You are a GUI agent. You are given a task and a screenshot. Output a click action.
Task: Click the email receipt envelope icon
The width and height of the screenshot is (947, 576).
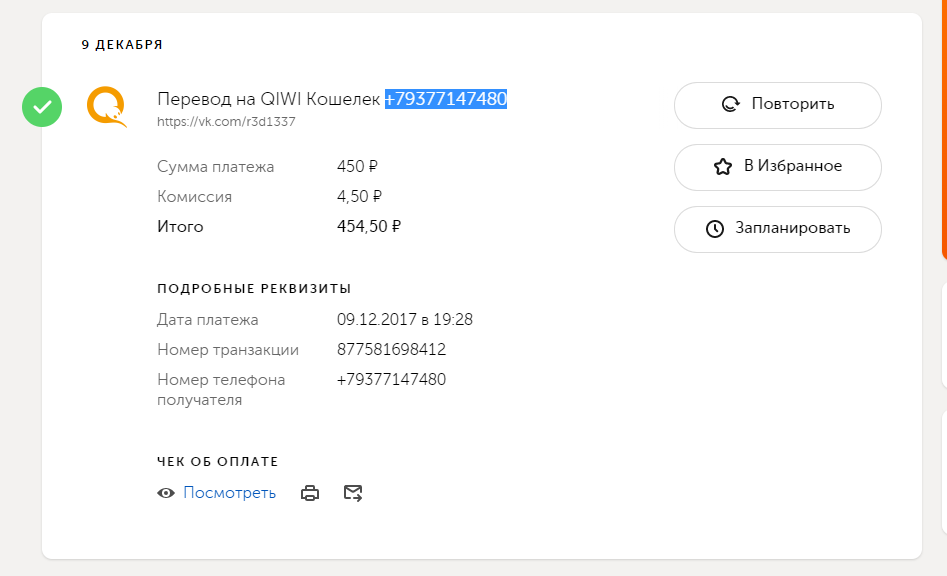coord(353,493)
